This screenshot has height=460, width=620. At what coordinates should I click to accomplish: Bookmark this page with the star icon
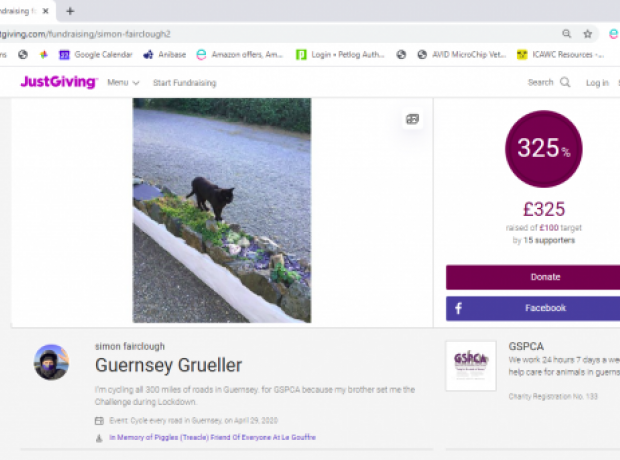tap(588, 34)
